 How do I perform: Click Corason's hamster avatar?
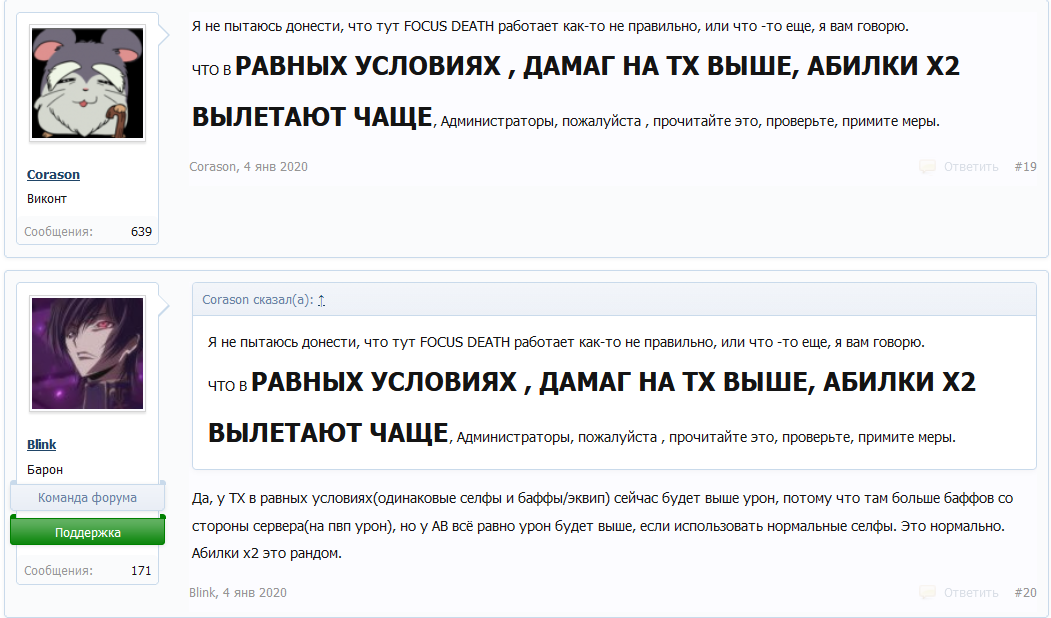coord(87,82)
